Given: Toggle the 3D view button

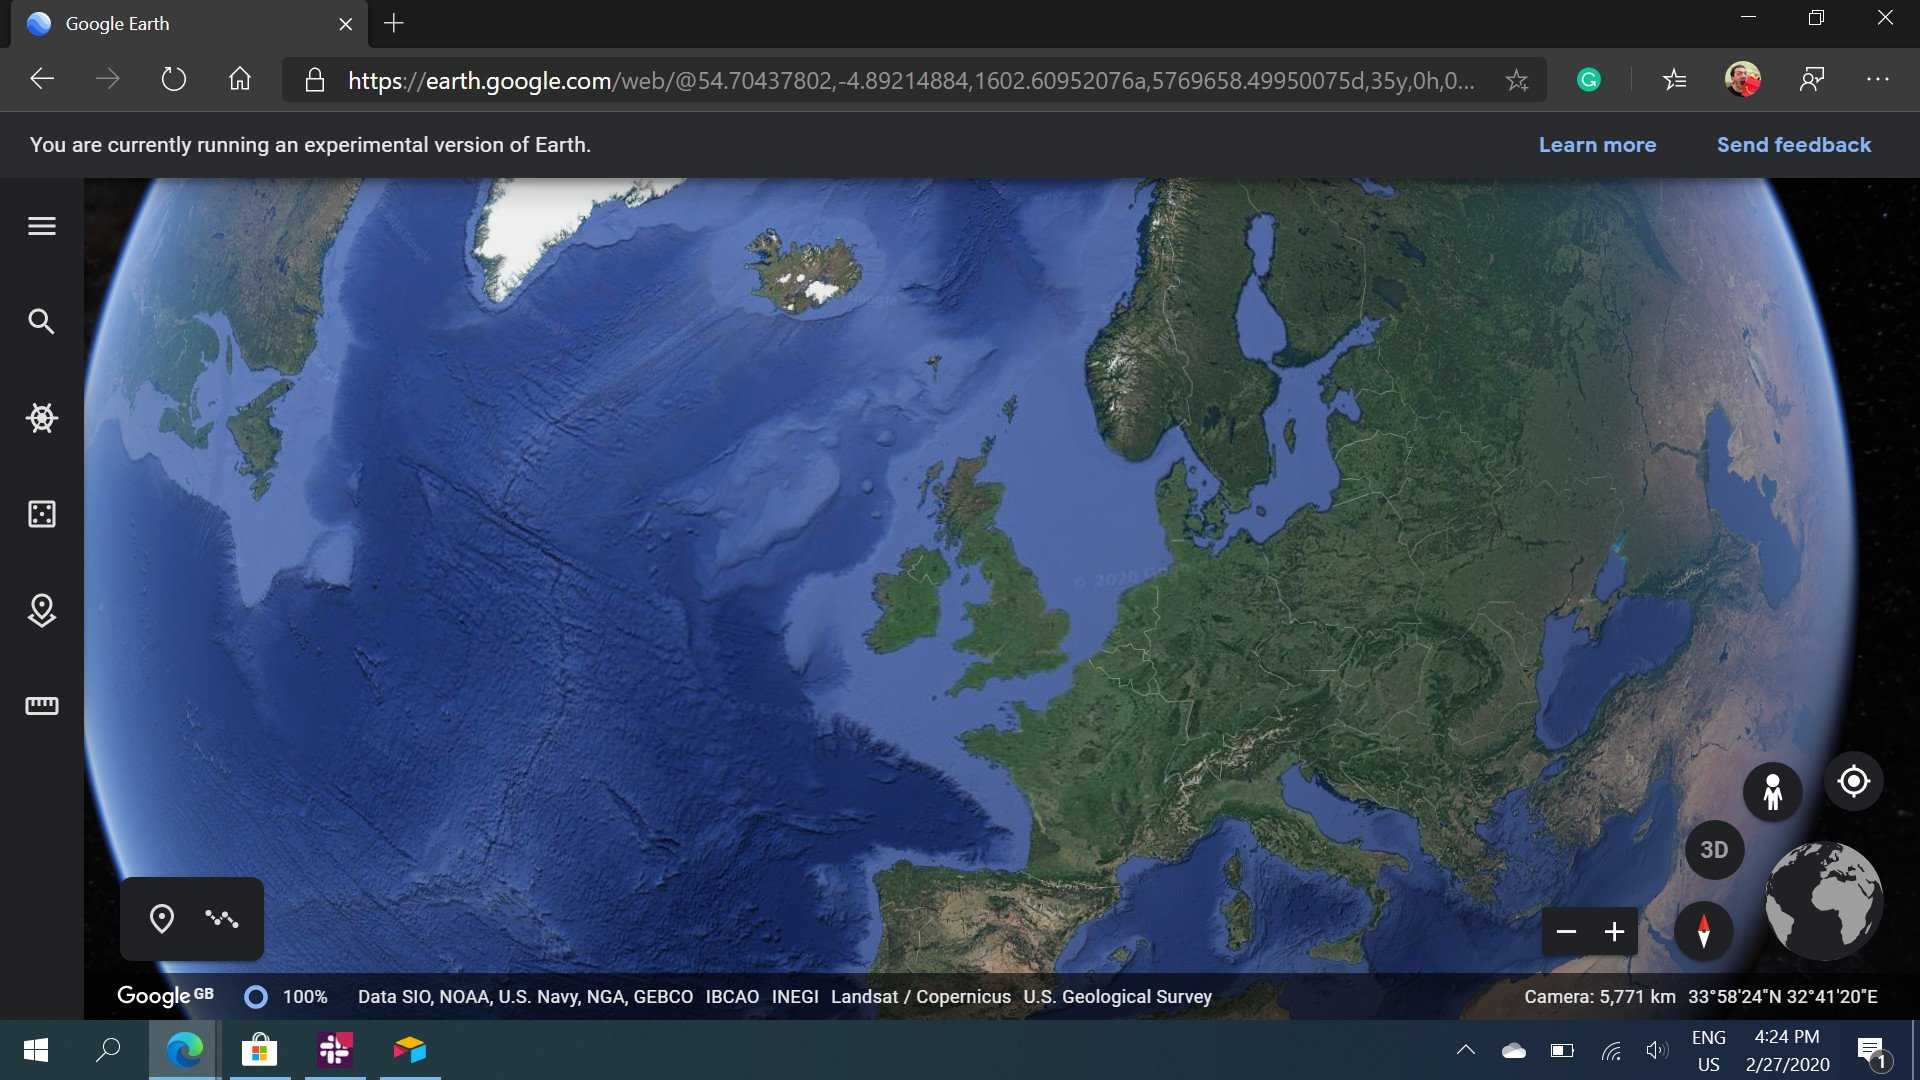Looking at the screenshot, I should (1714, 850).
